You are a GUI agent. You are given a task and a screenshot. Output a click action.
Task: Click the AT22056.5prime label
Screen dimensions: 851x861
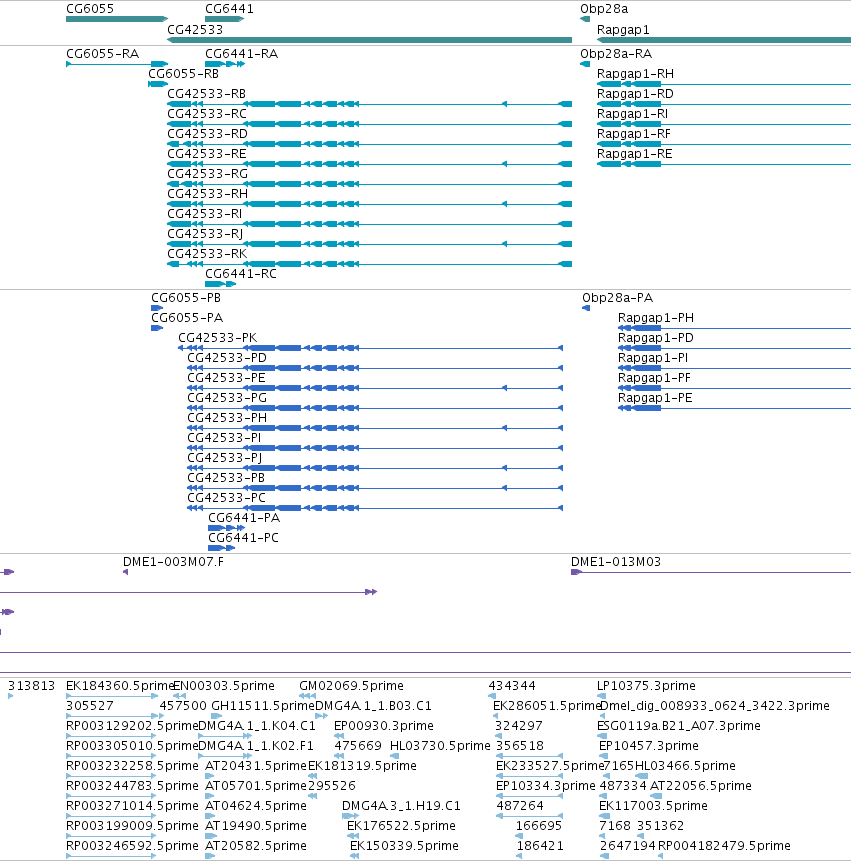(x=701, y=786)
